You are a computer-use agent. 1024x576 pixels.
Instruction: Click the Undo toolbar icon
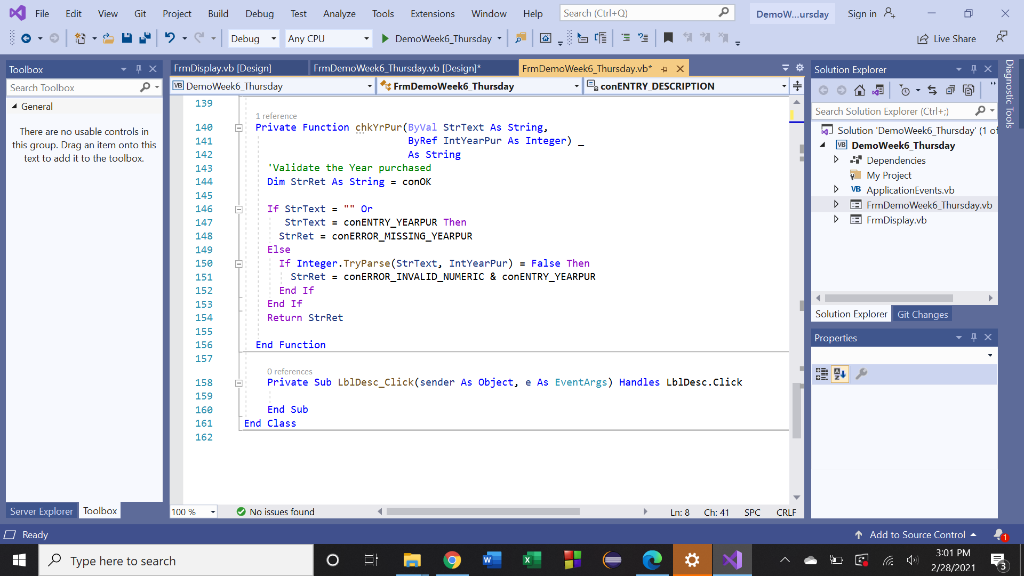point(170,40)
